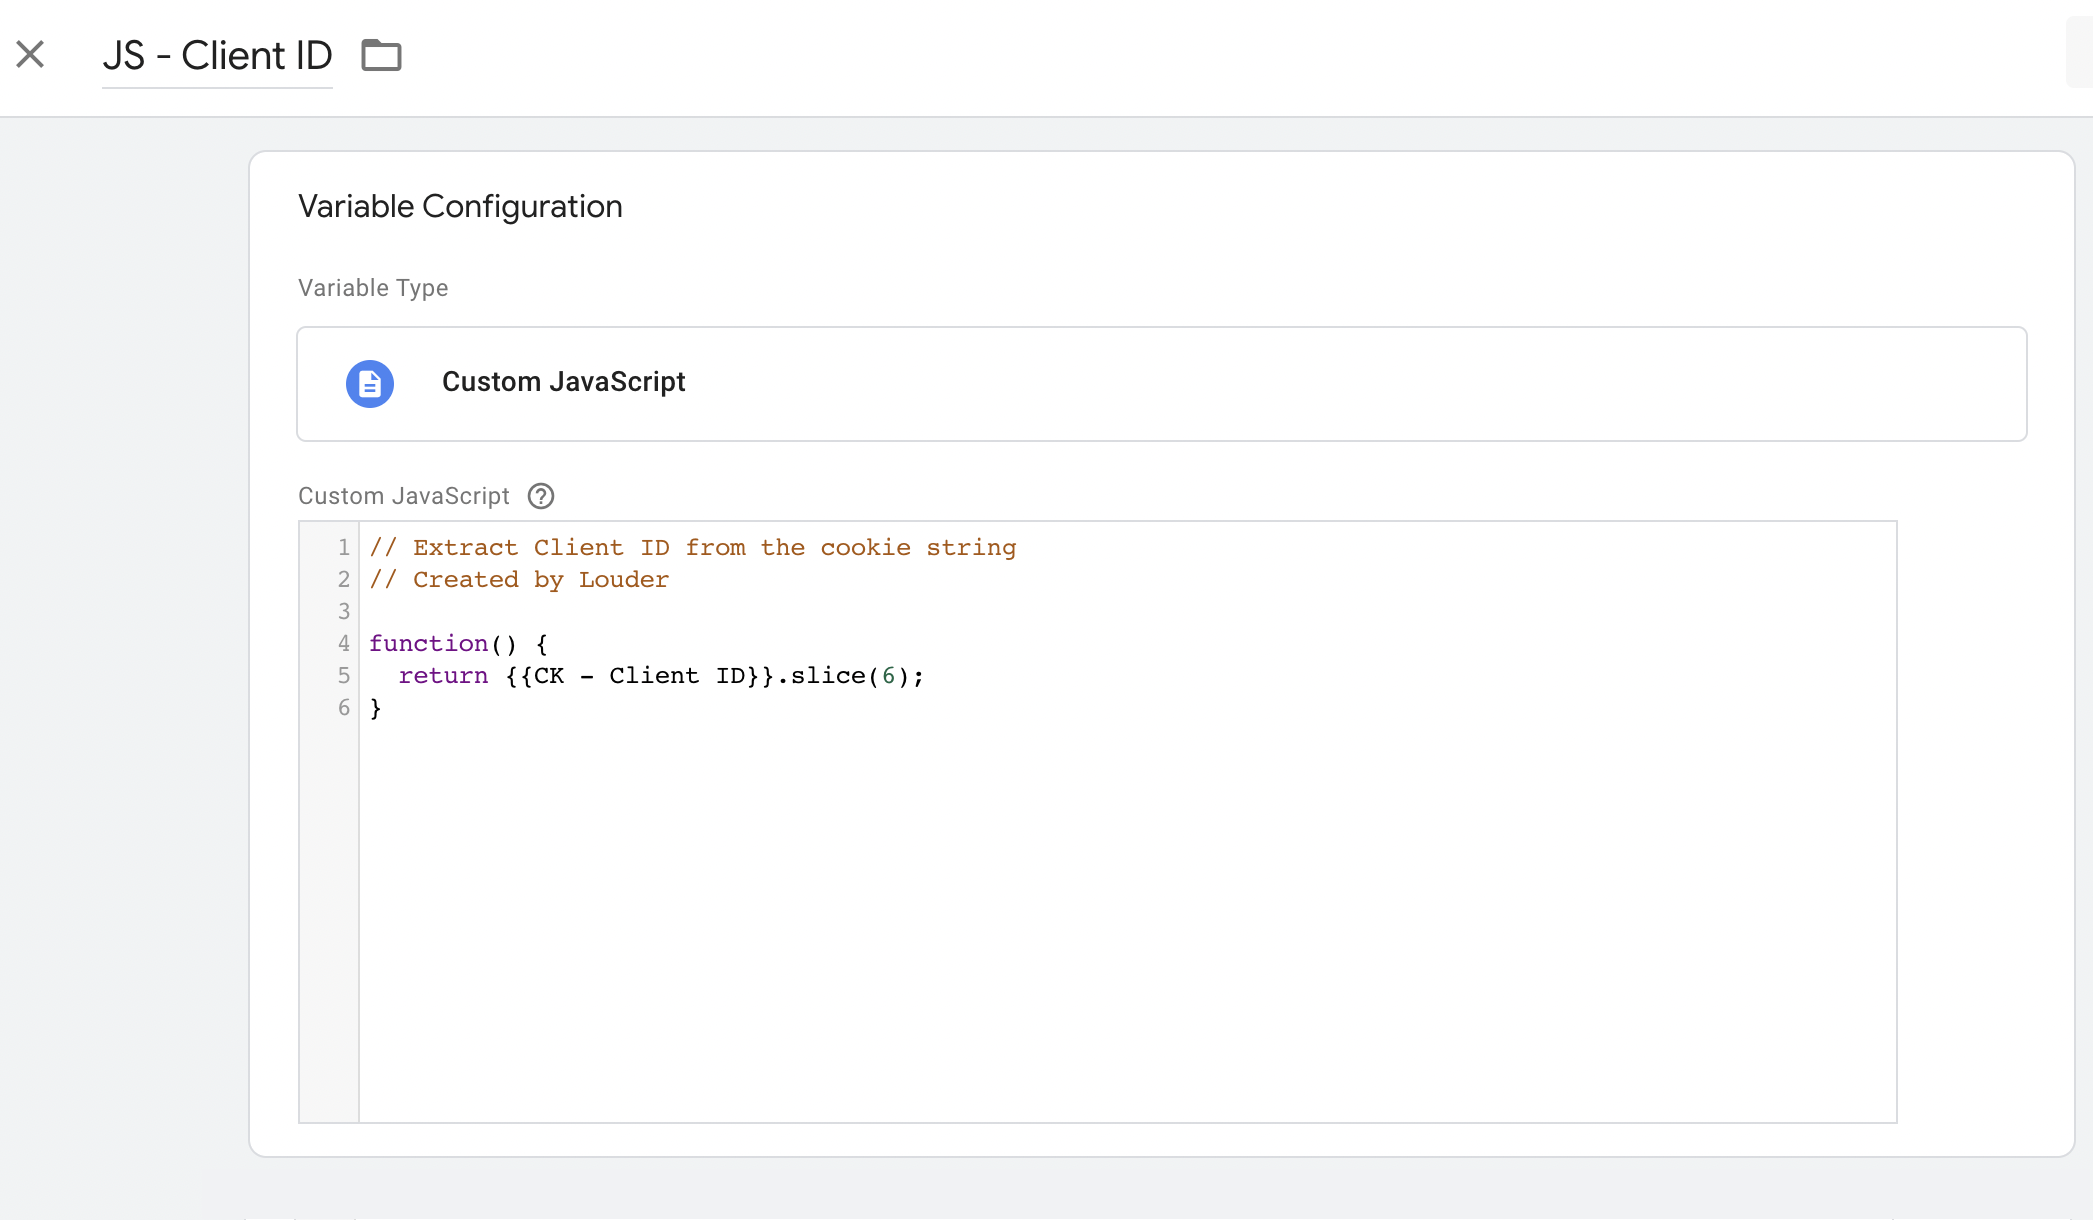The width and height of the screenshot is (2093, 1220).
Task: Place cursor on the function keyword
Action: tap(428, 644)
